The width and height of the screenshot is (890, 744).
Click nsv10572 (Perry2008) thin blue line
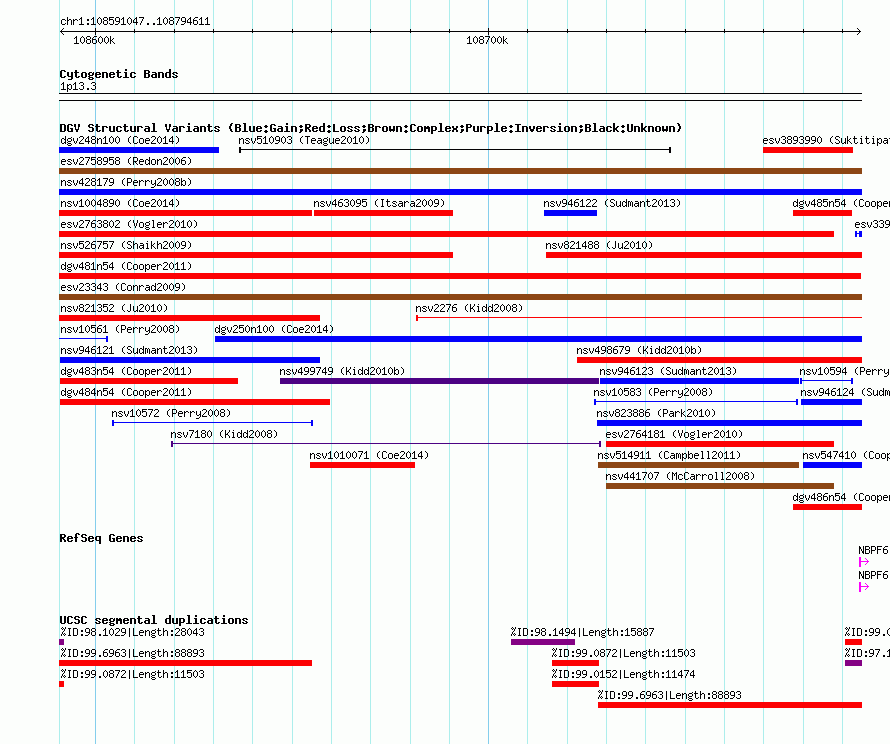pyautogui.click(x=212, y=423)
